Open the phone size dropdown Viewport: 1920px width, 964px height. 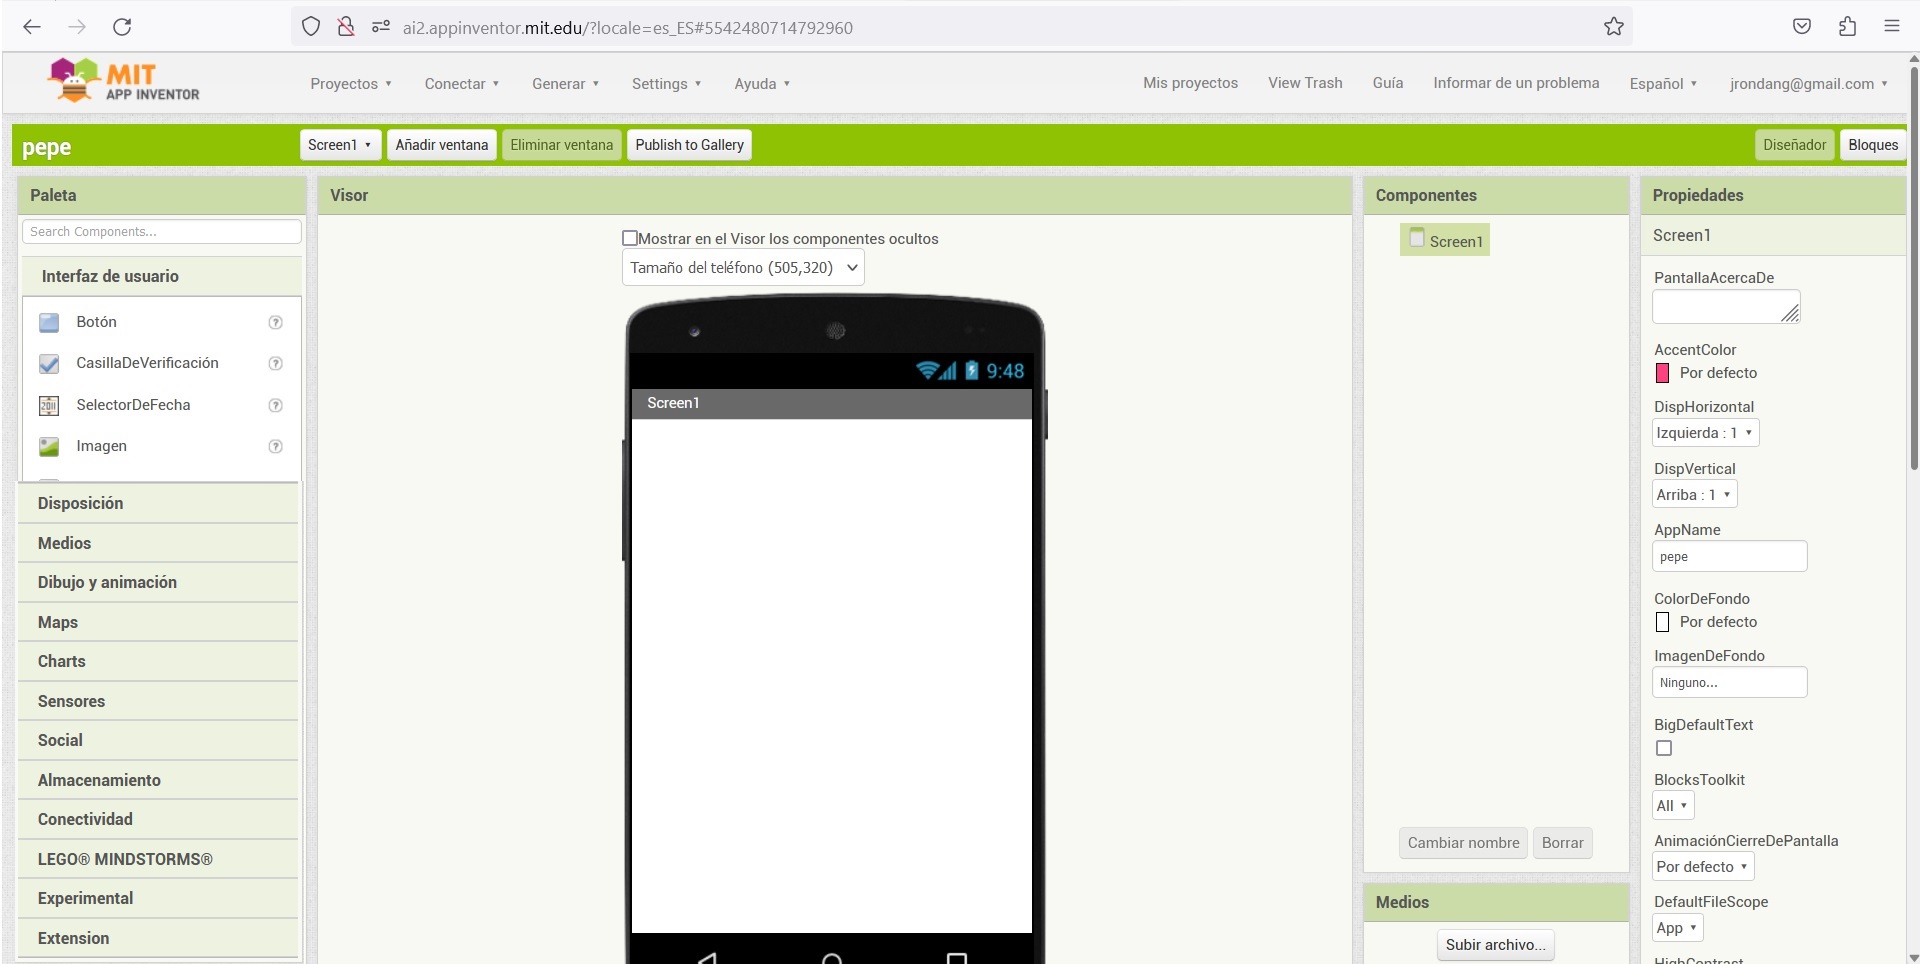click(742, 268)
